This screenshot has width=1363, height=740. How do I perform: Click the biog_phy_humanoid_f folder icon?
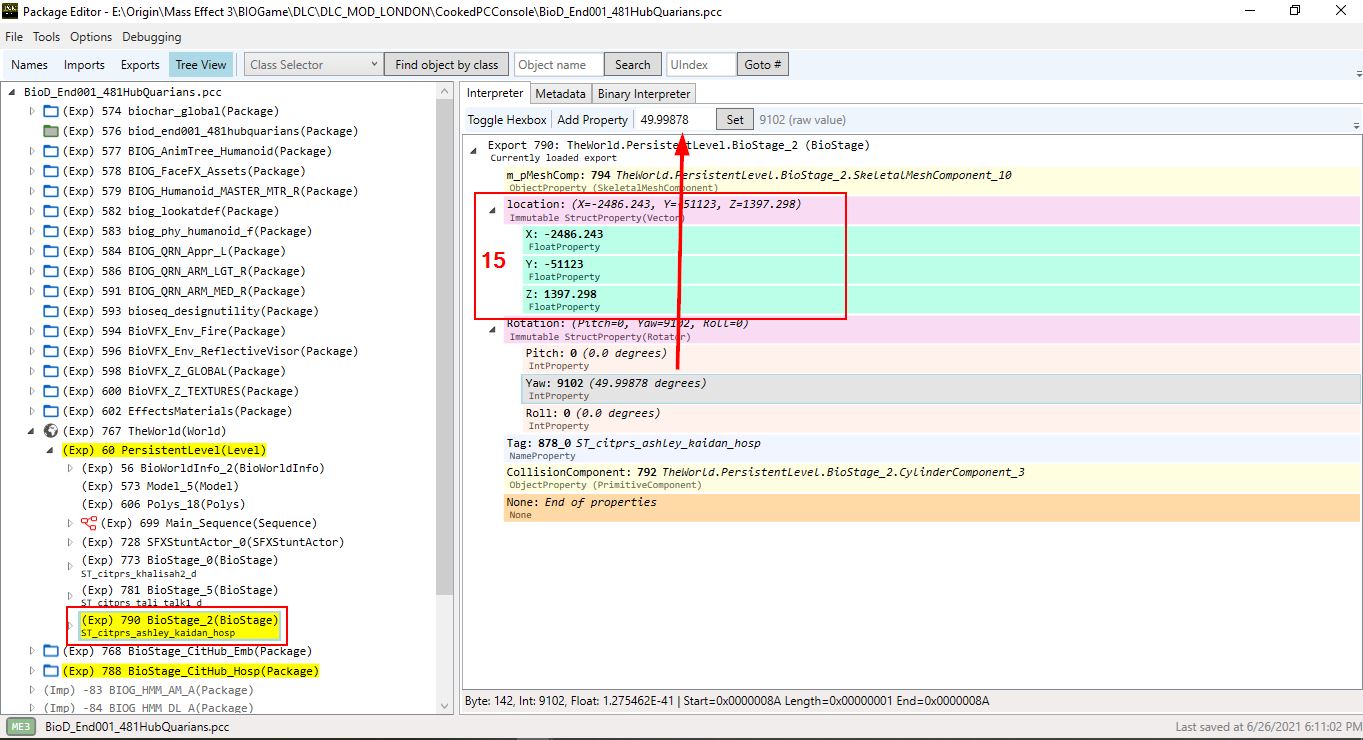point(51,231)
